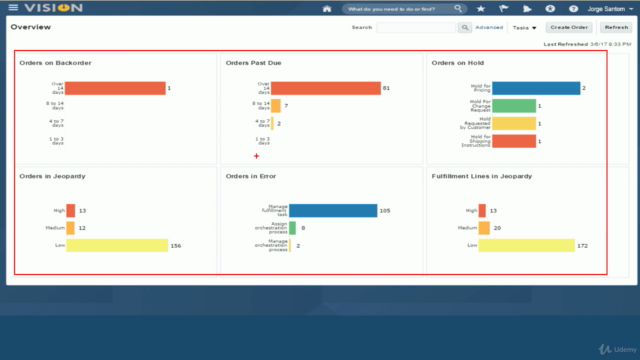Select High bar in Fulfillment Lines in Jeopardy

click(x=482, y=211)
